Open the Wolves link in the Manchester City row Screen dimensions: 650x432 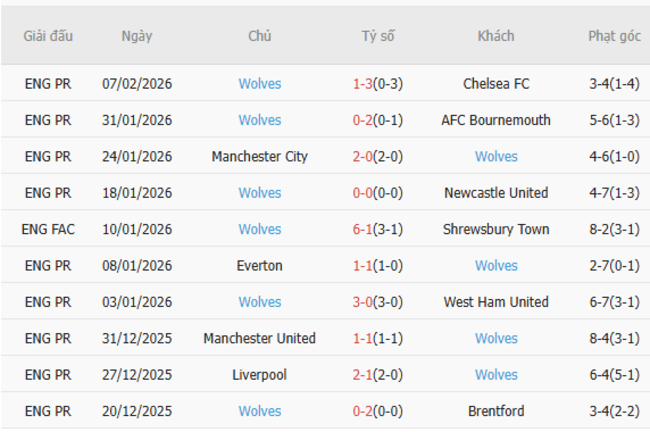pyautogui.click(x=496, y=157)
